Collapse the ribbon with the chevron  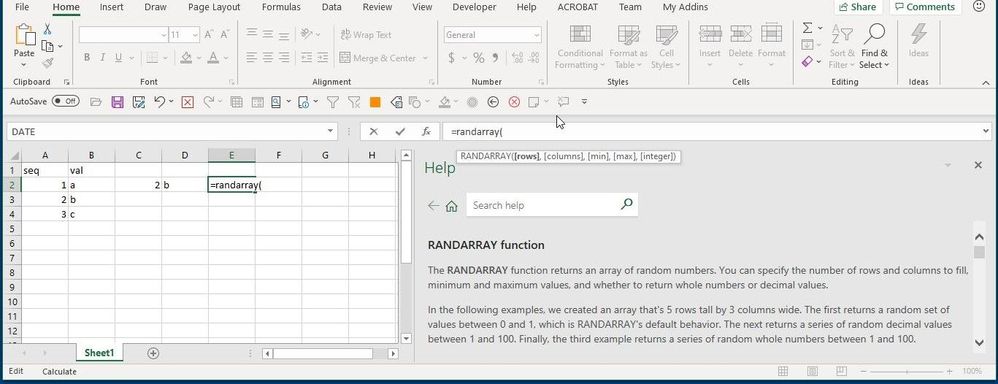986,82
